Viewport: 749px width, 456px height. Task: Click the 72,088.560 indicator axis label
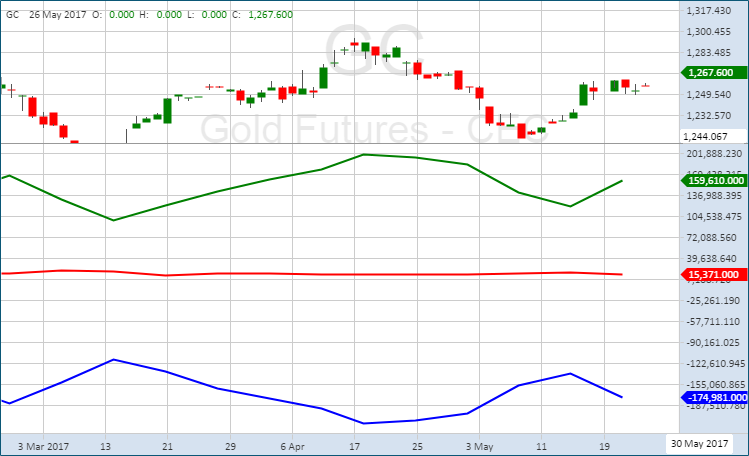point(712,238)
